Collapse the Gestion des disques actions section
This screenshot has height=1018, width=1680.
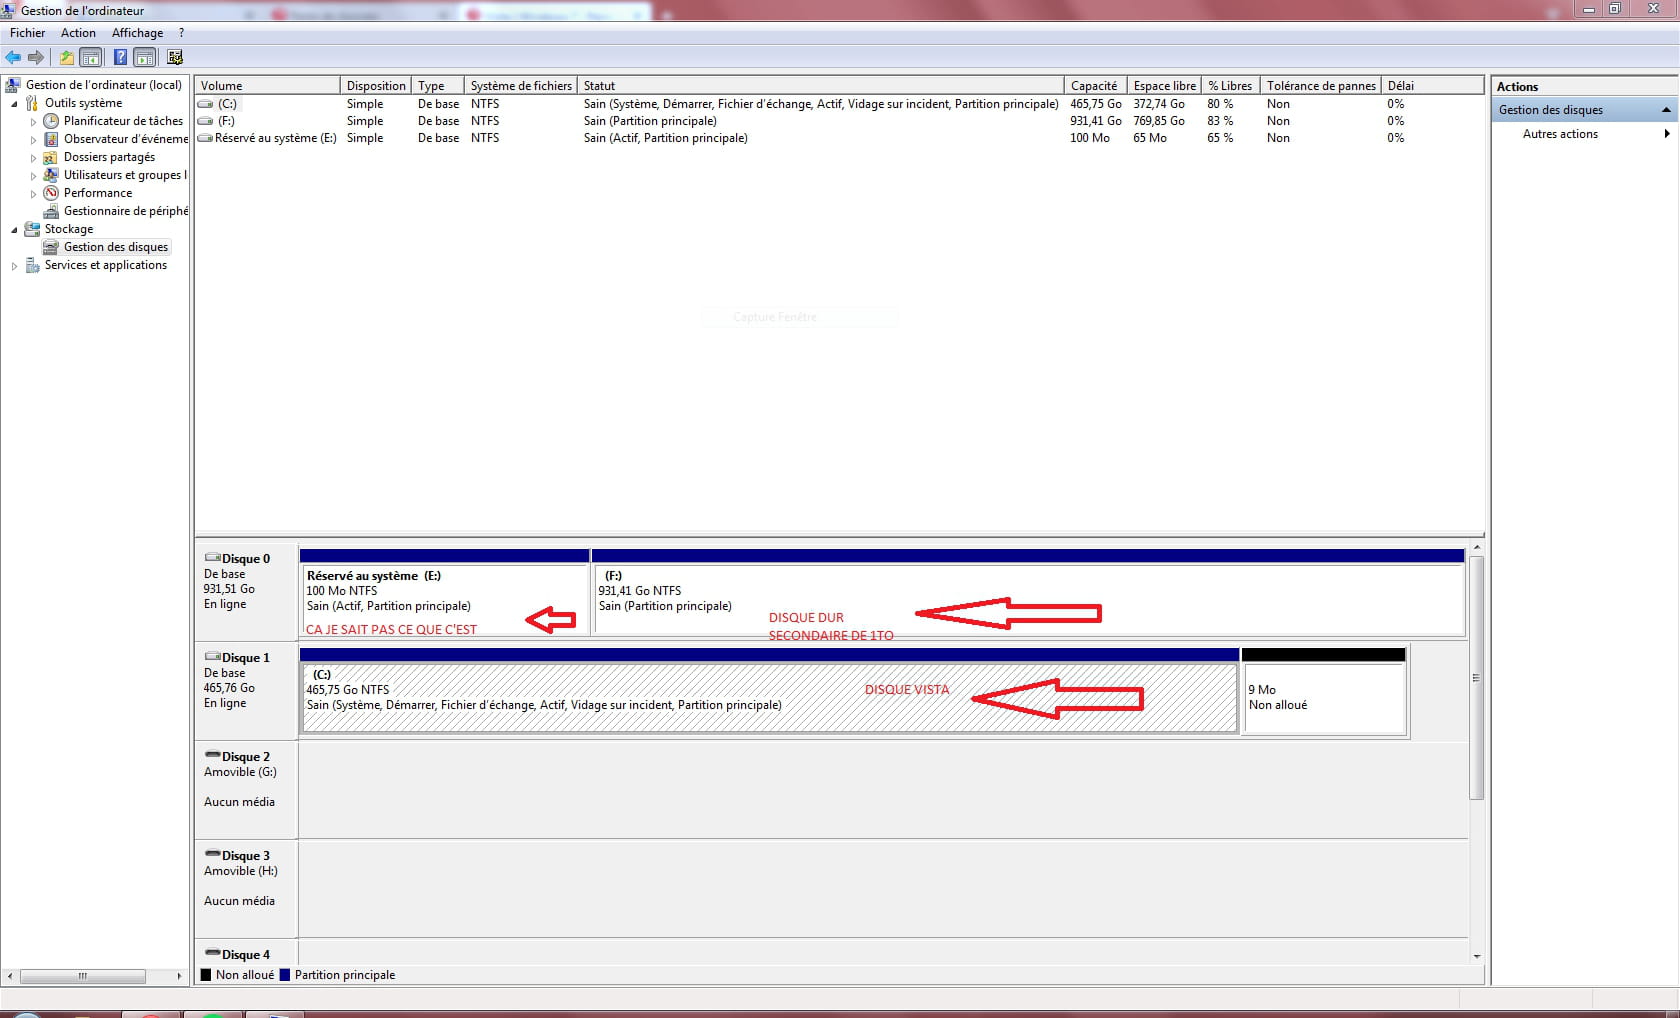[x=1666, y=110]
